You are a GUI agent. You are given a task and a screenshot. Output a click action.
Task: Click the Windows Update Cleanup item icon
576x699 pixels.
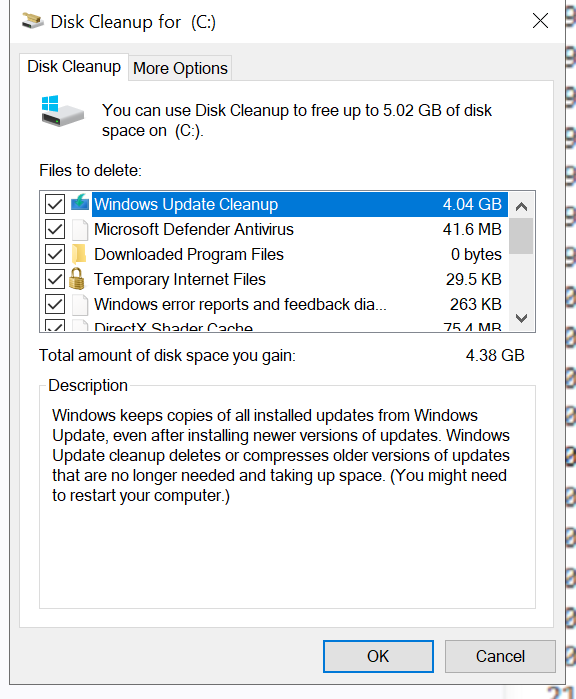[x=80, y=204]
